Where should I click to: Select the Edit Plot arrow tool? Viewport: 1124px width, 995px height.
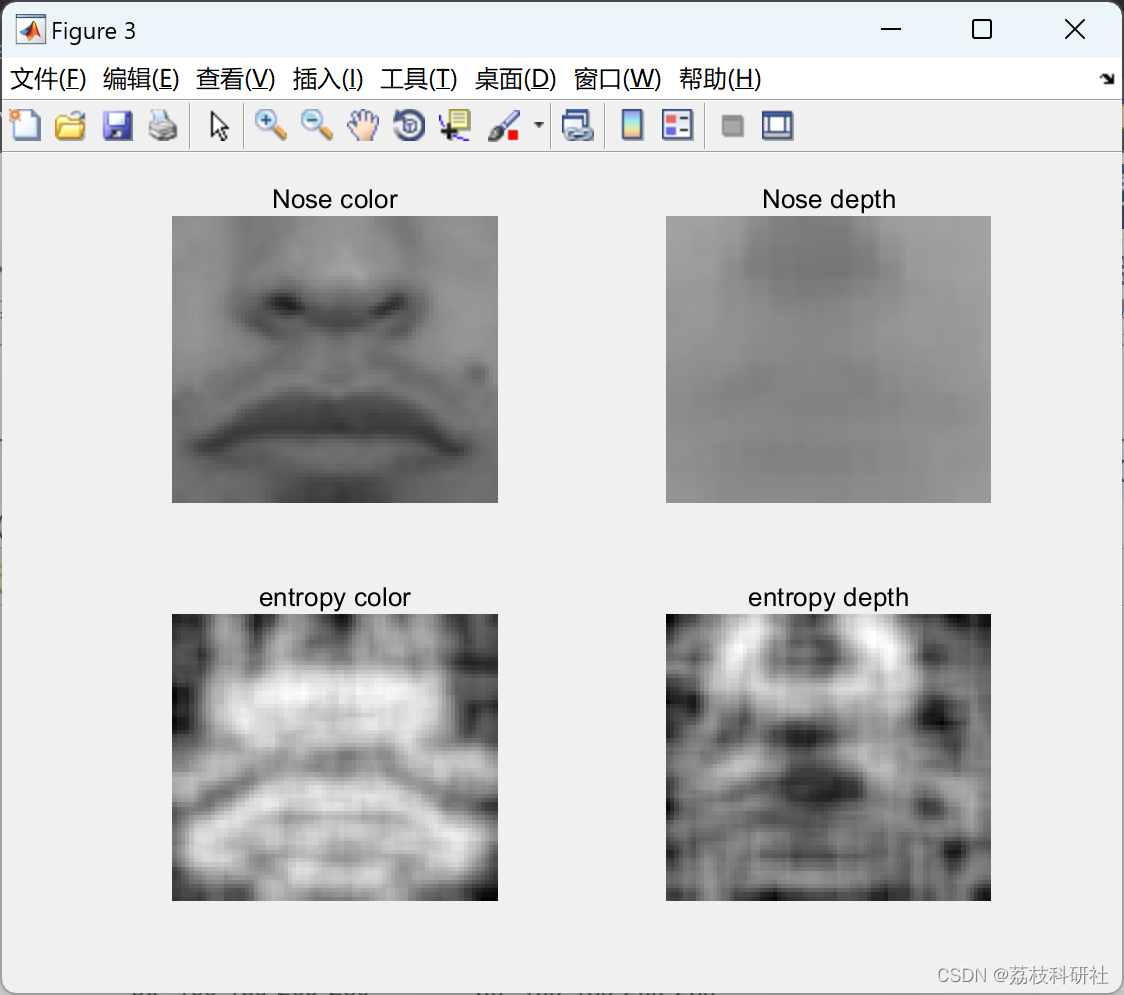(x=219, y=125)
